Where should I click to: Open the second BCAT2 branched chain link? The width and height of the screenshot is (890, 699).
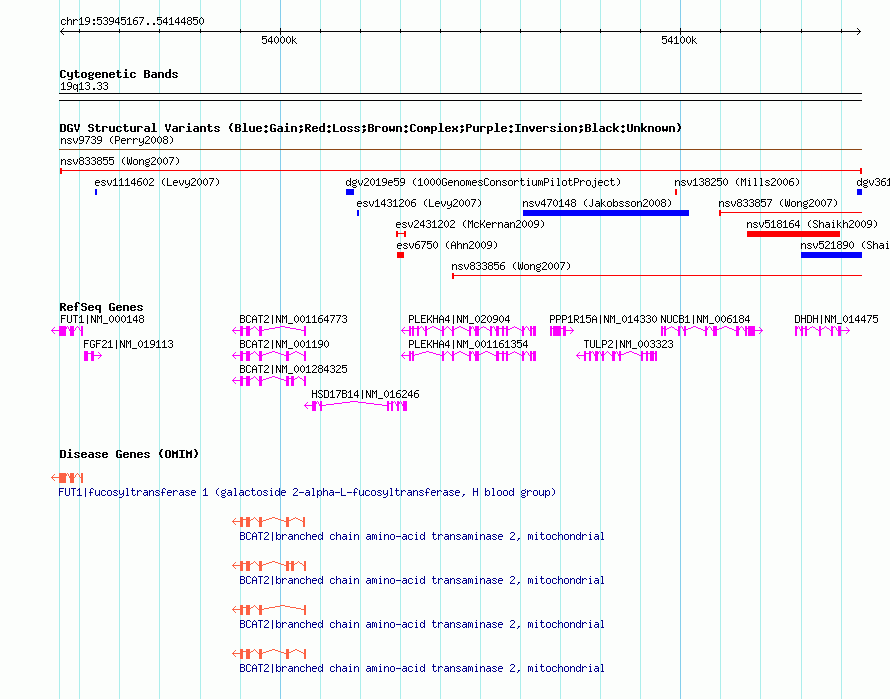tap(422, 580)
